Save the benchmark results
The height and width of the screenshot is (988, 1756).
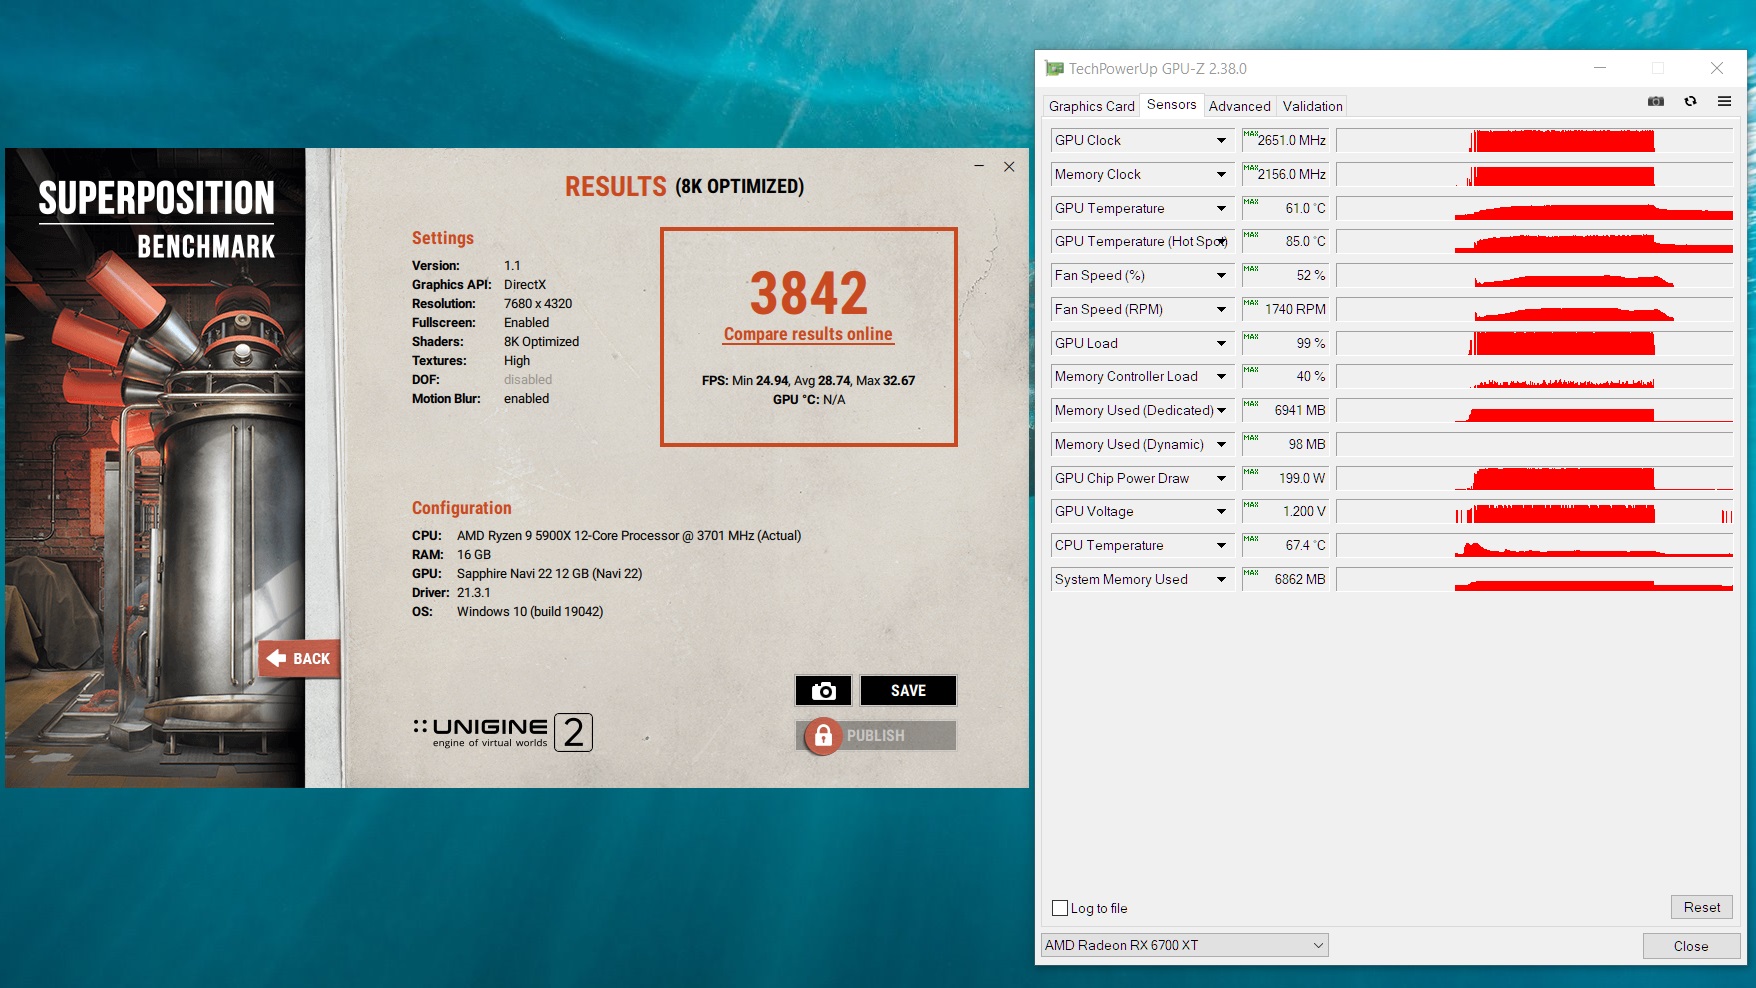coord(908,691)
